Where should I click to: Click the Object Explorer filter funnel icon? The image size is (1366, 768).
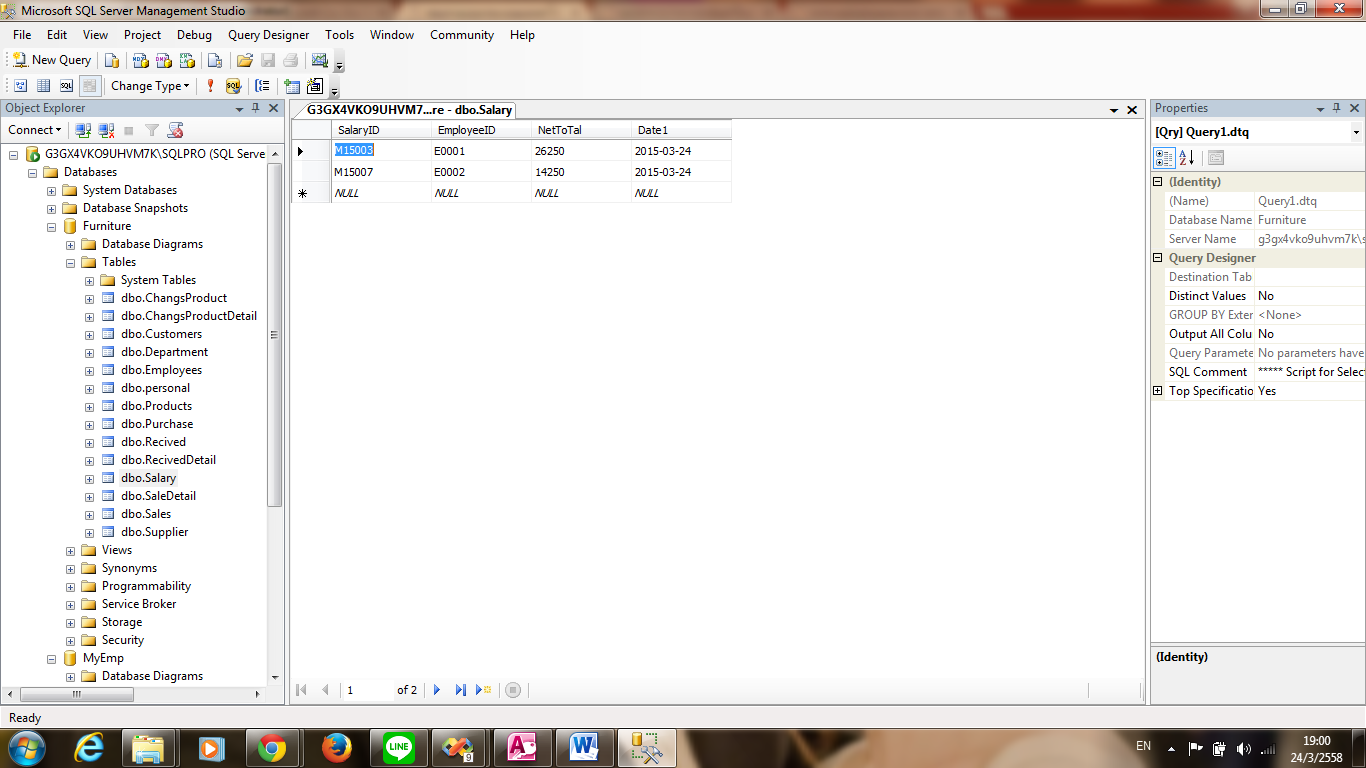point(152,130)
